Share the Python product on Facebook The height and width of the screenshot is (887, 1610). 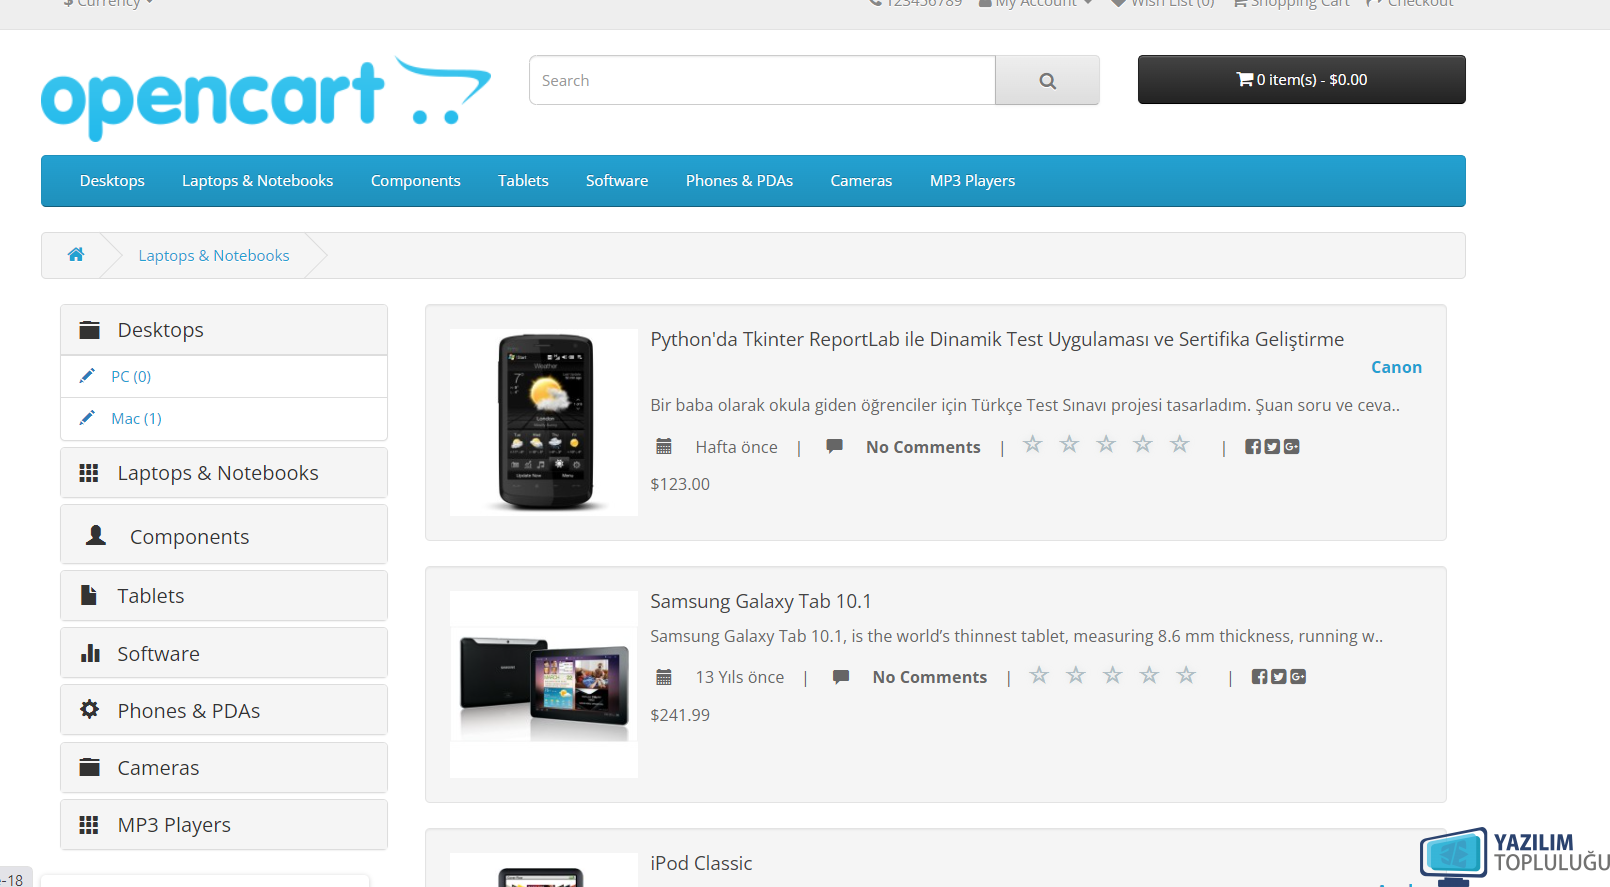pos(1253,447)
